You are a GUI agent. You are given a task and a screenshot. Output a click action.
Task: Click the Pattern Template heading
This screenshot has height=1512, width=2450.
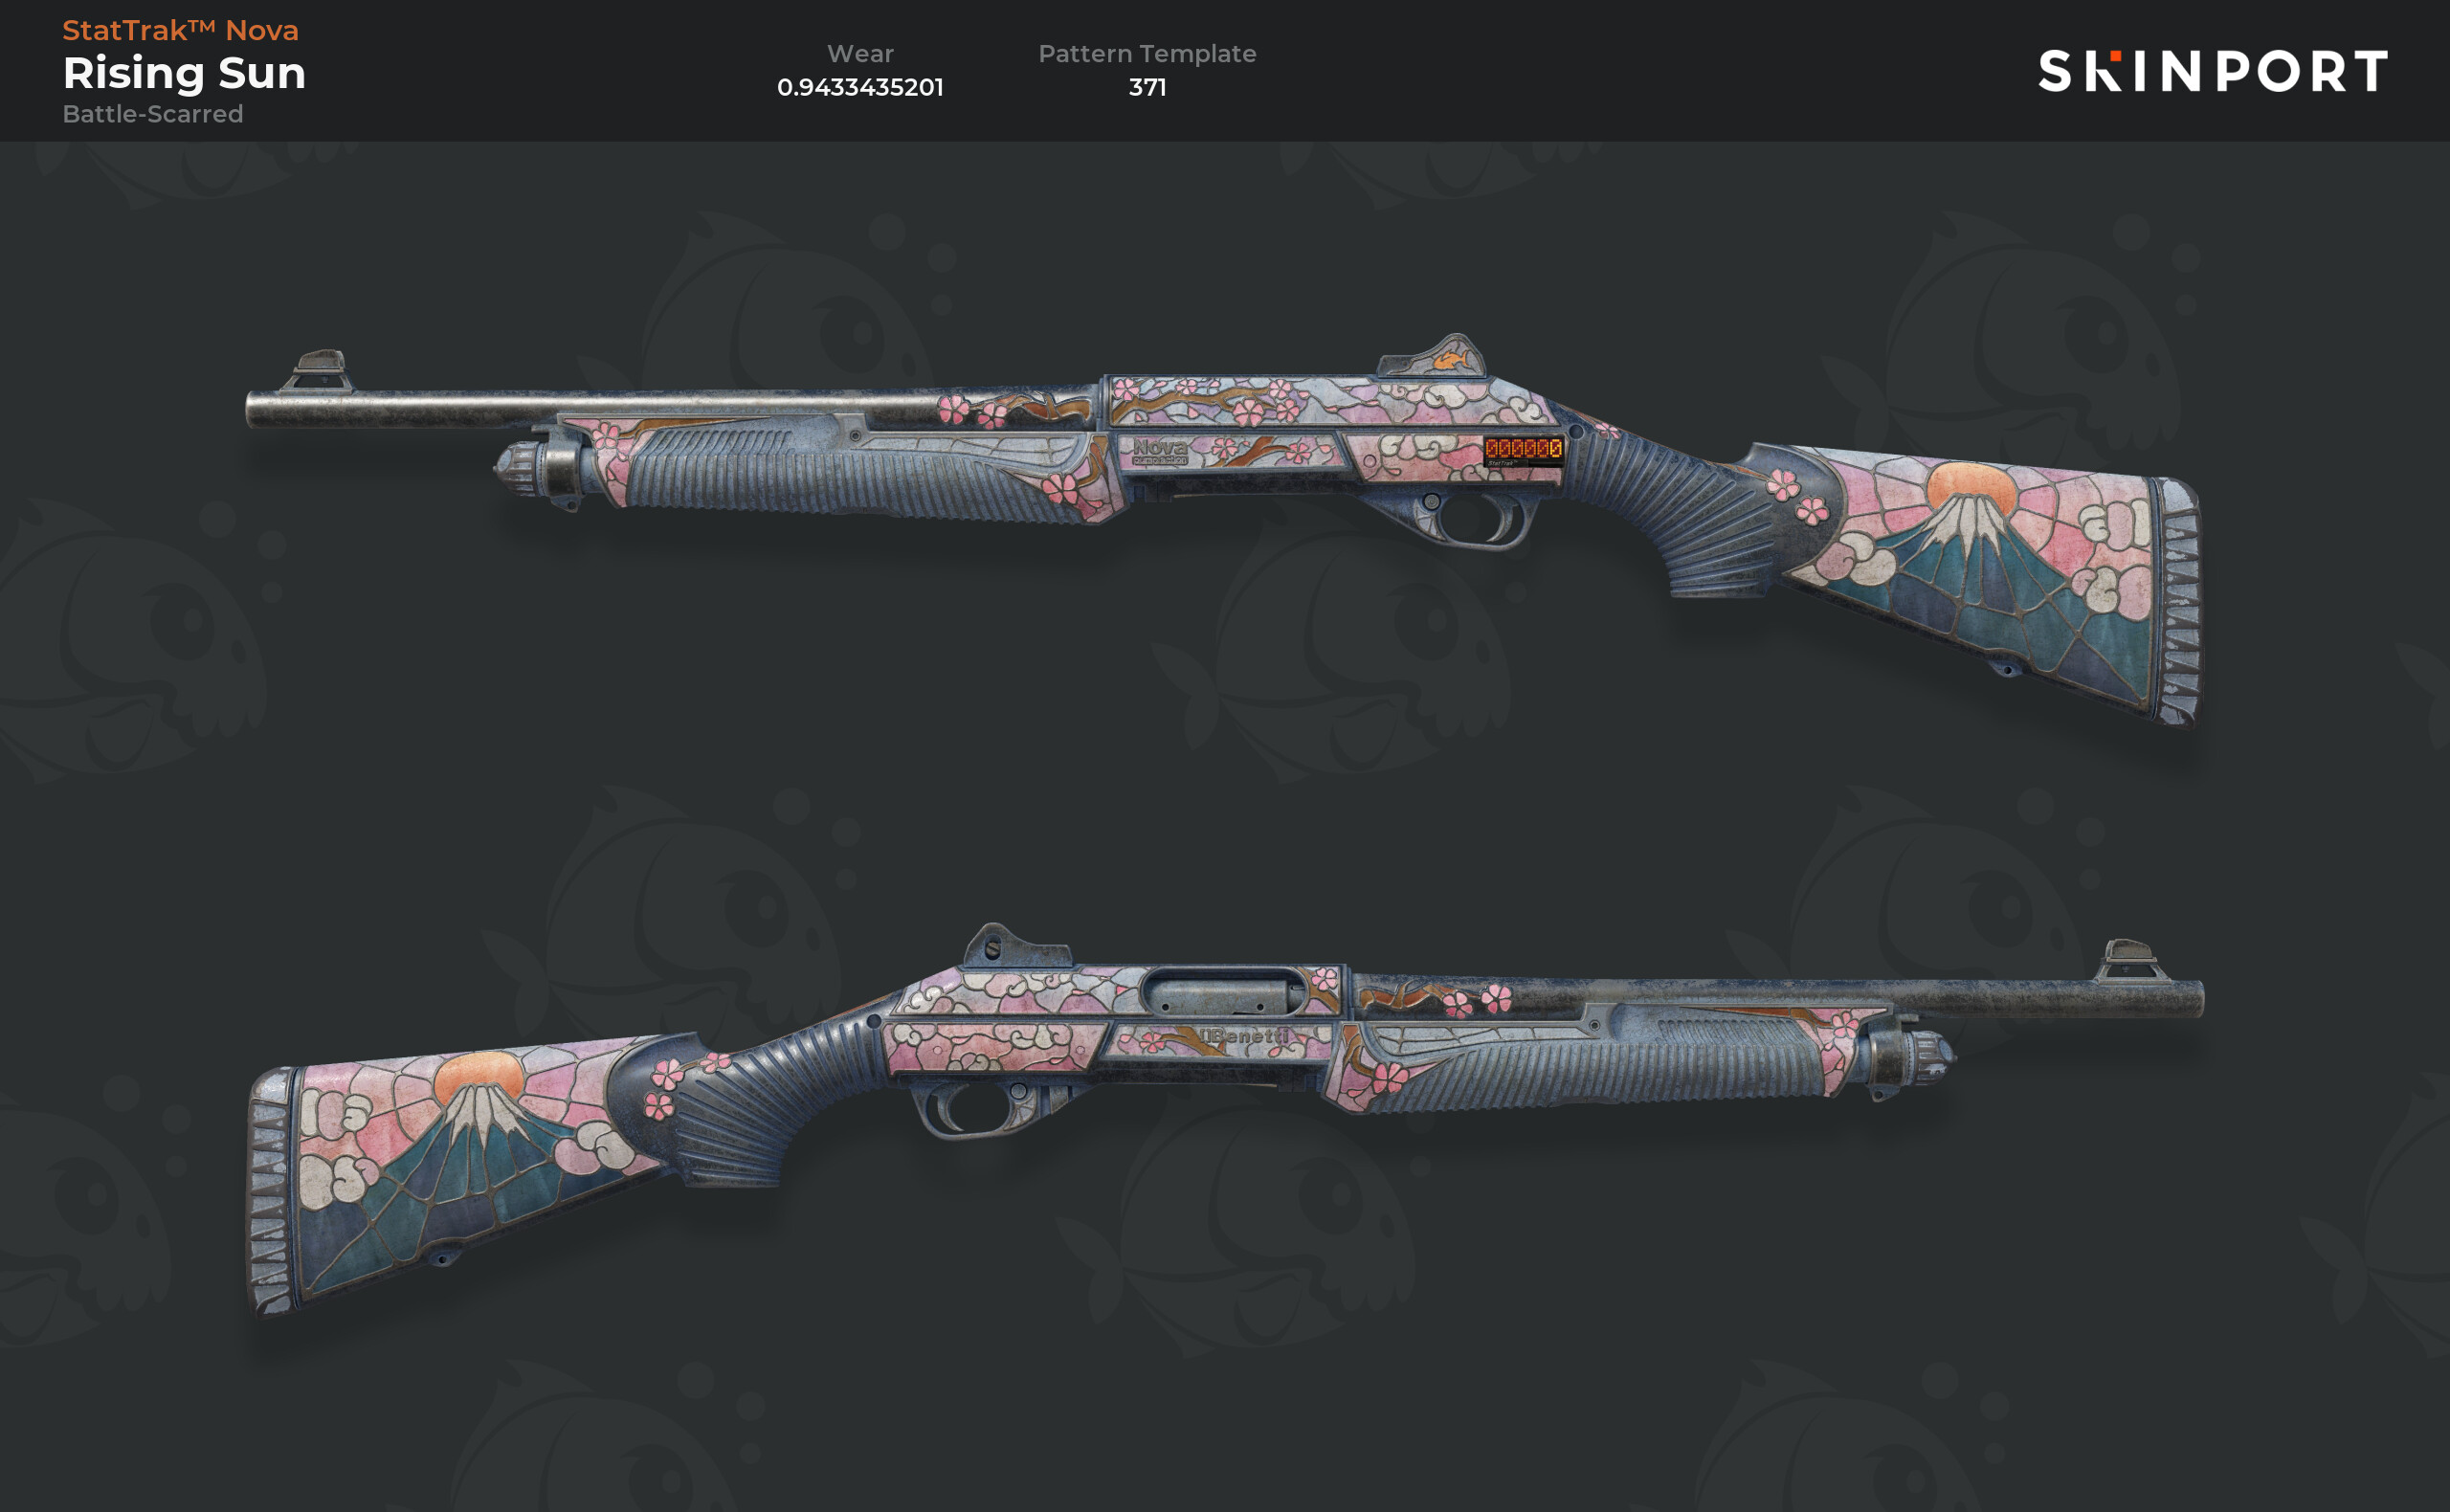coord(1147,53)
